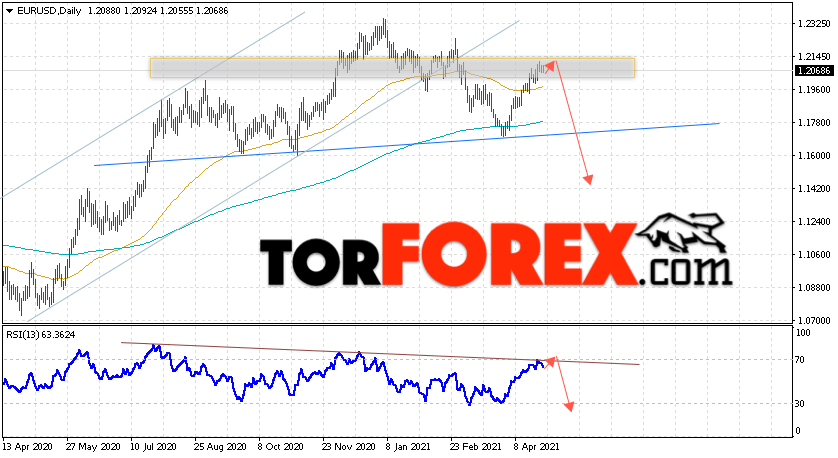838x458 pixels.
Task: Select the gray resistance zone rectangle
Action: [392, 68]
